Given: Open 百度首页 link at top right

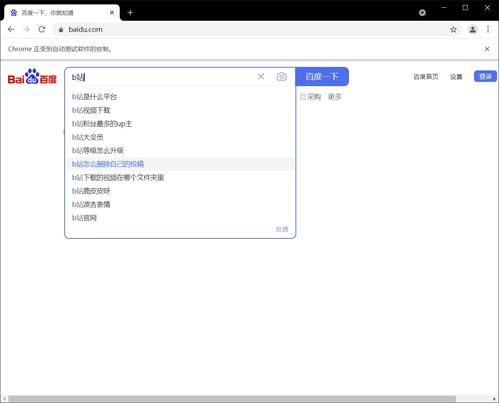Looking at the screenshot, I should click(x=426, y=77).
